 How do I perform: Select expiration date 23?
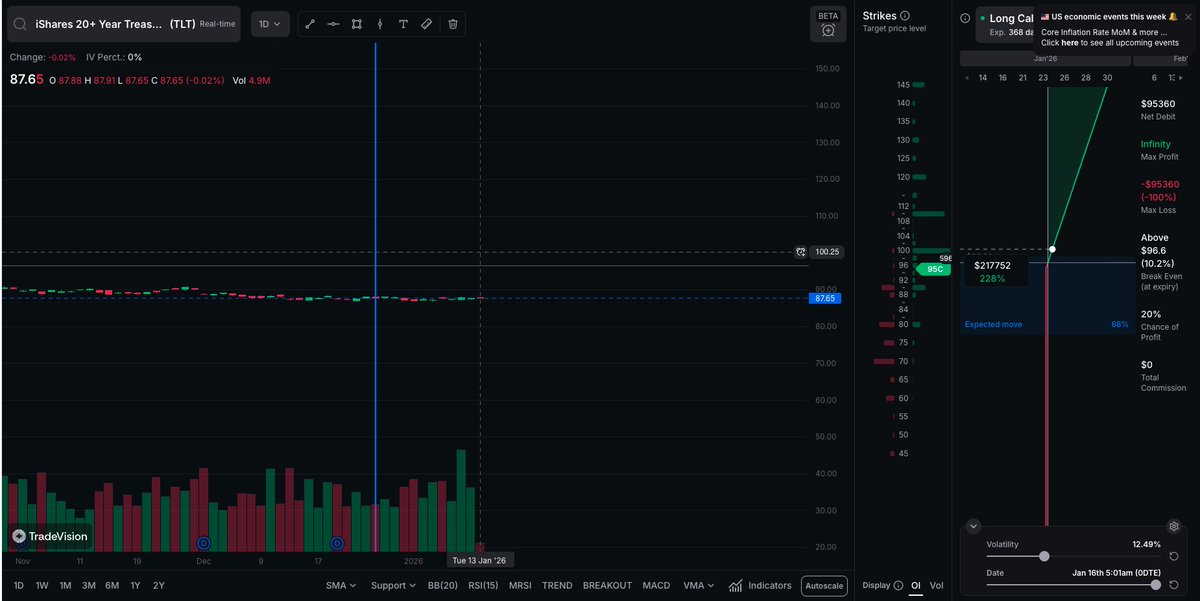(x=1043, y=78)
